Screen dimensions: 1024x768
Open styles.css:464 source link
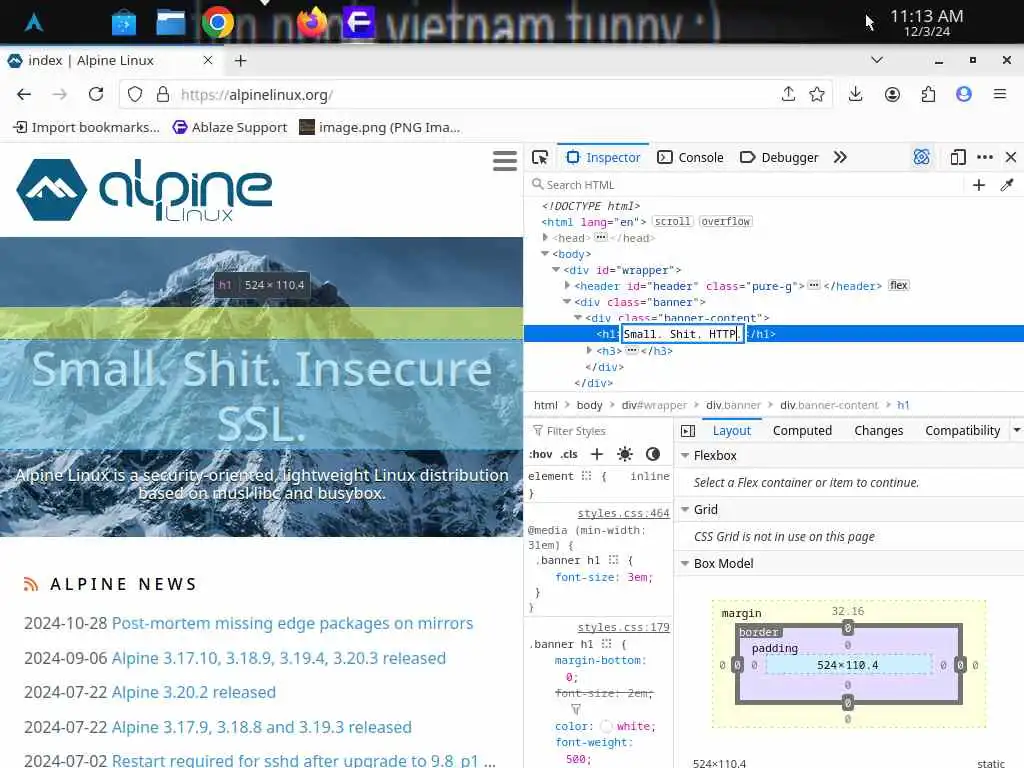[x=623, y=513]
